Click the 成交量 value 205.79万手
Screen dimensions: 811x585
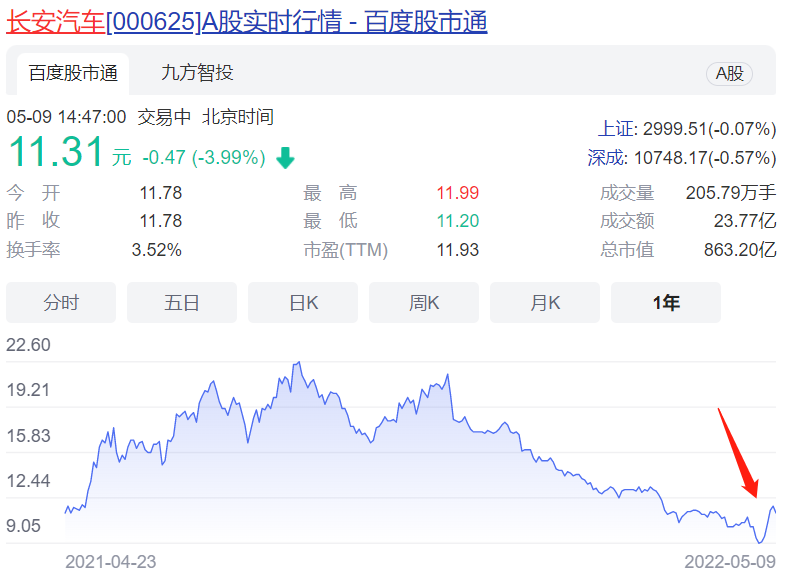tap(731, 193)
